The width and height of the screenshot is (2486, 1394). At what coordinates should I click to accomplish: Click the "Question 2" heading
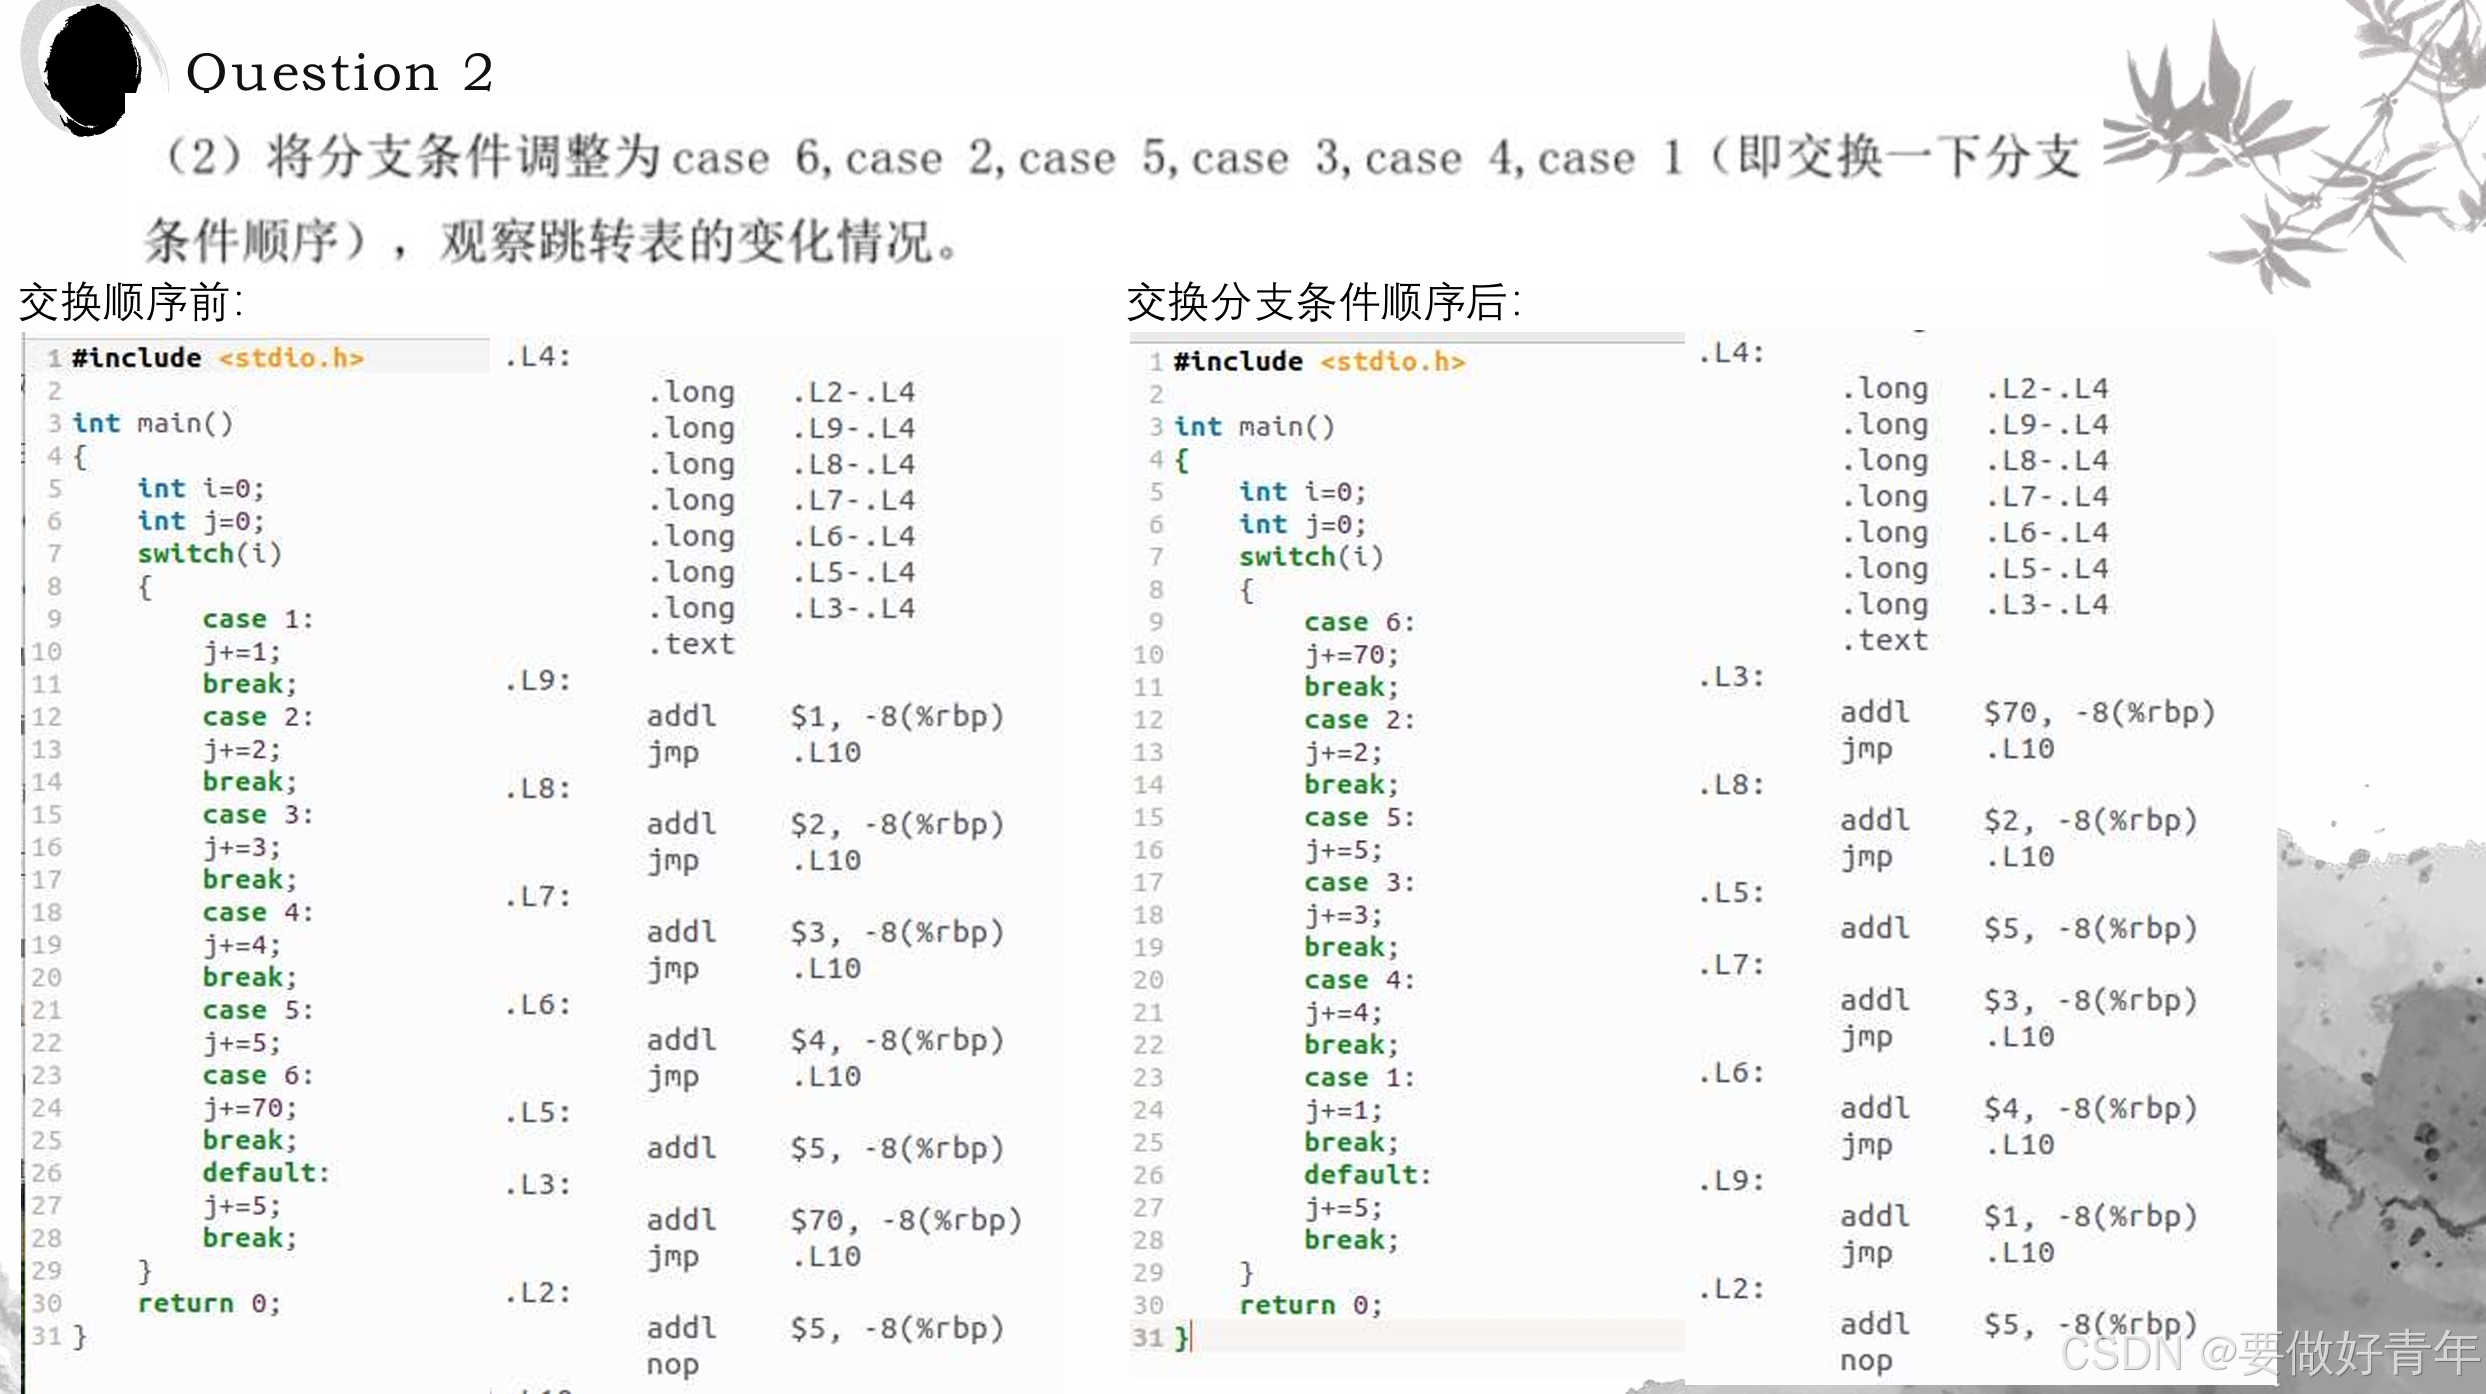[340, 73]
